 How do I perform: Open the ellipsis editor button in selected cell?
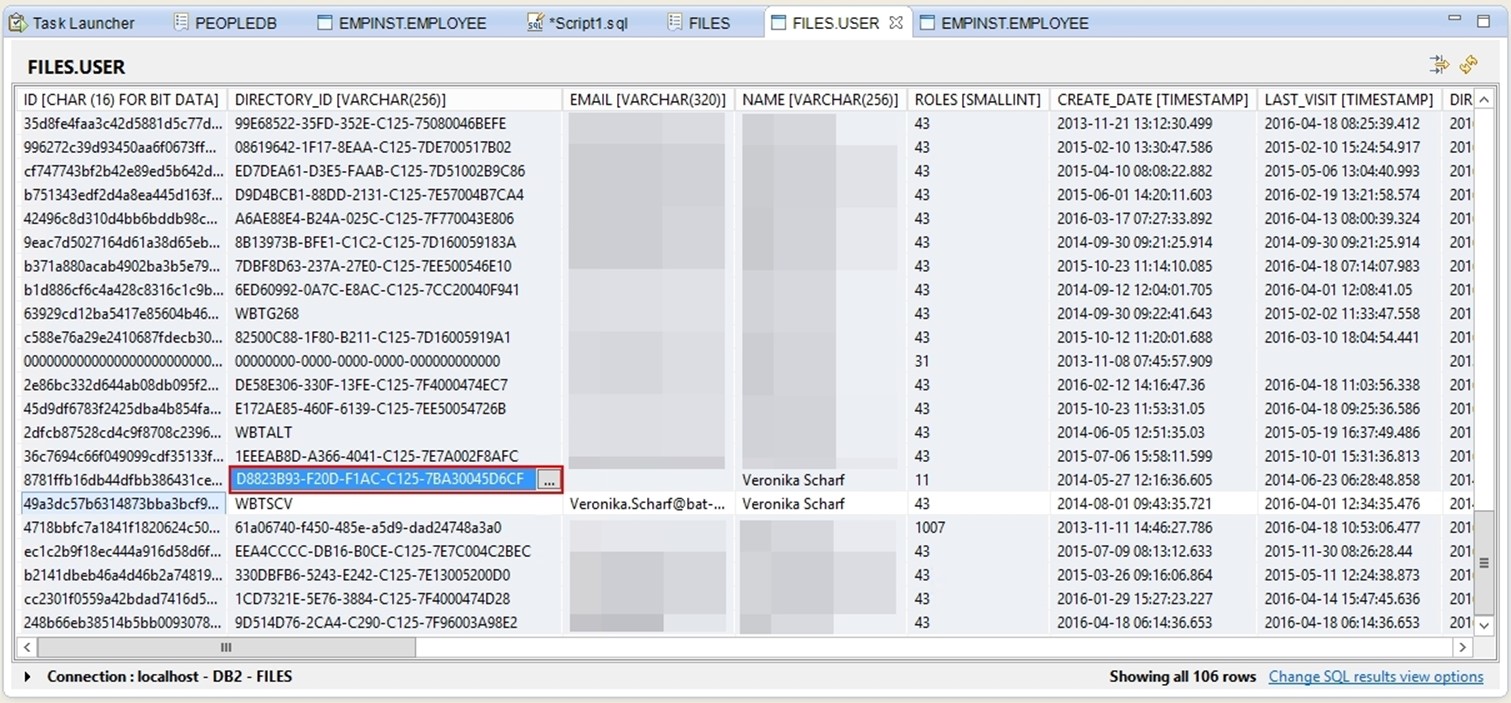click(547, 481)
